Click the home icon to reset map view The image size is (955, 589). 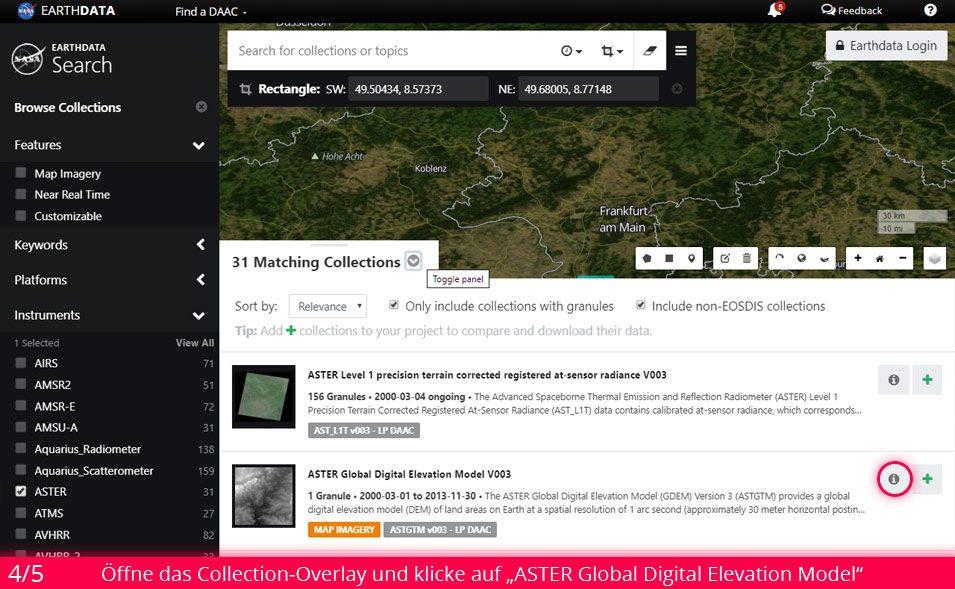pos(879,258)
